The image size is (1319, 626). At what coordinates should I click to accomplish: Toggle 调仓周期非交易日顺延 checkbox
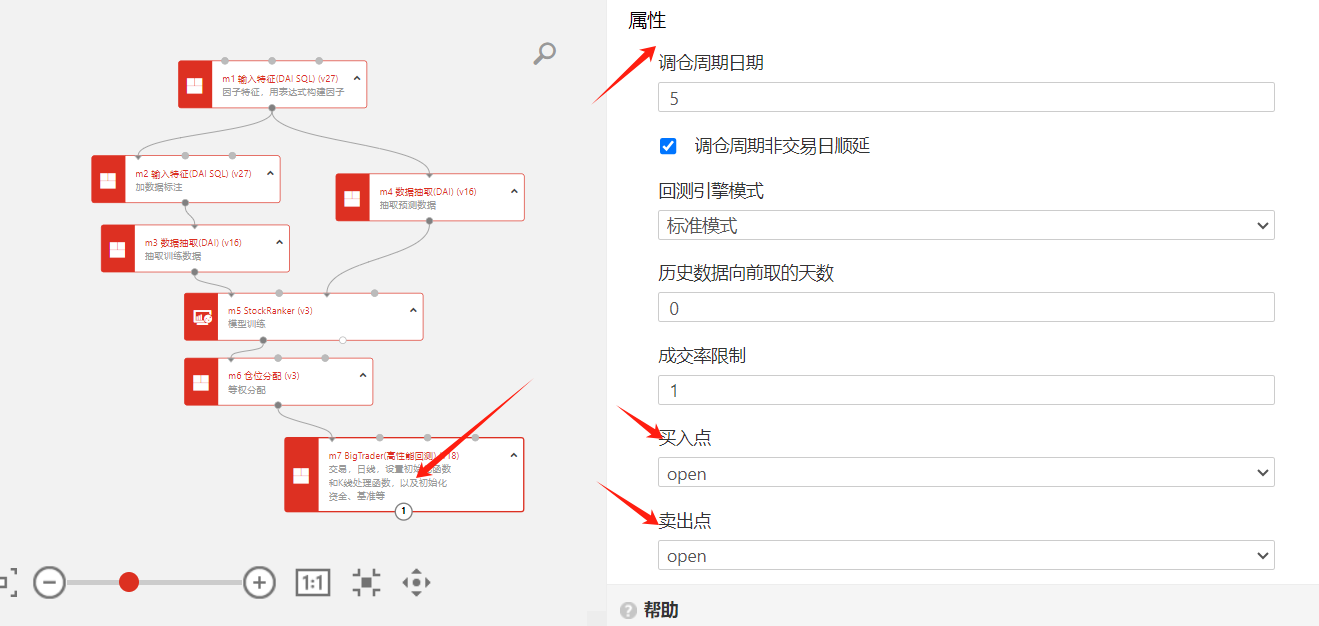click(668, 146)
